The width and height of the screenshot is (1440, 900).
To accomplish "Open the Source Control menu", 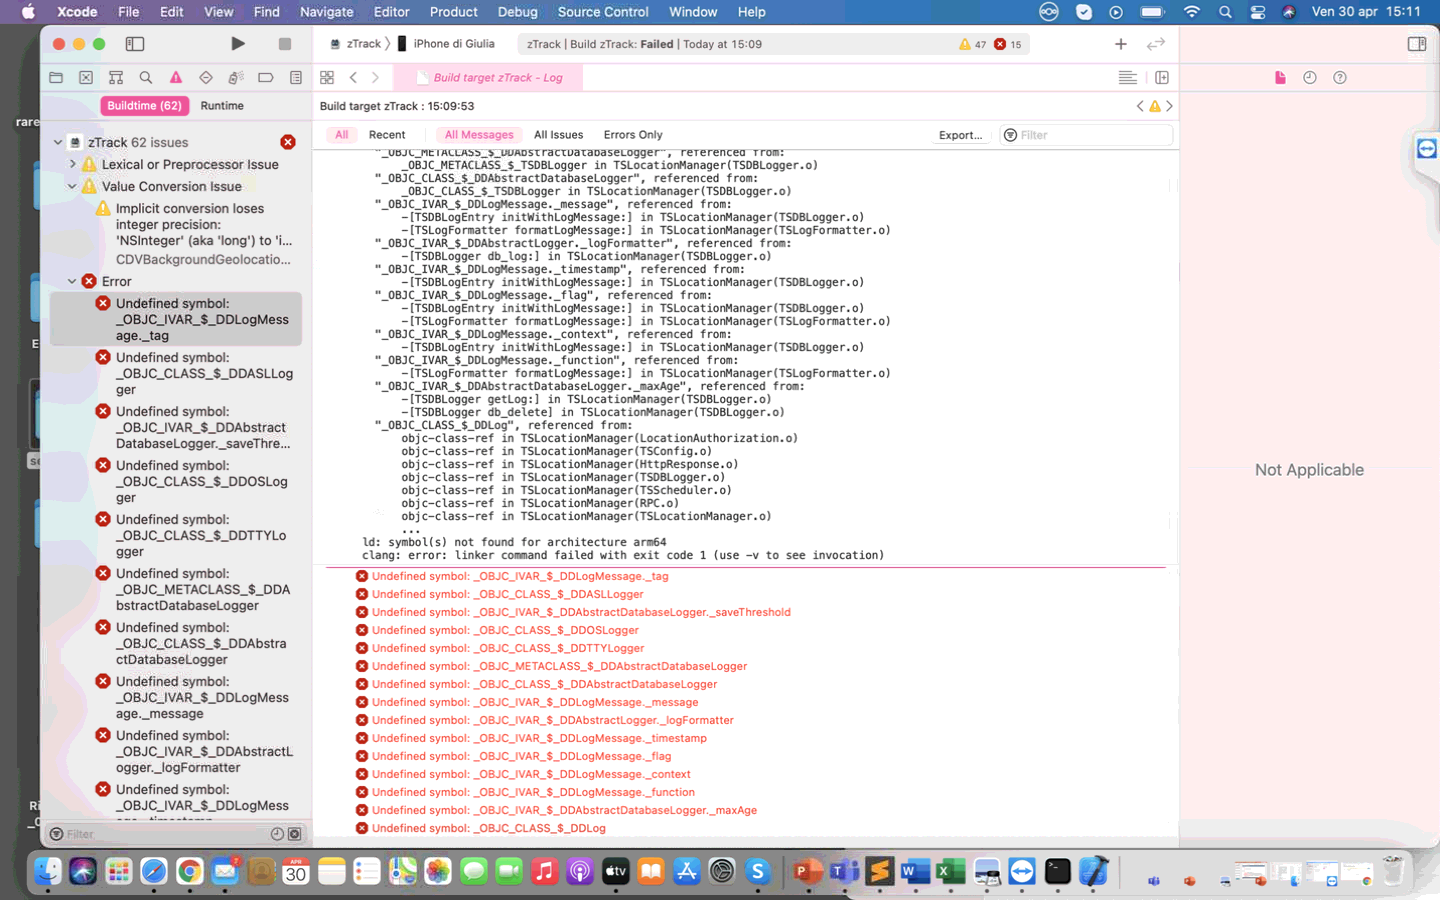I will (603, 12).
